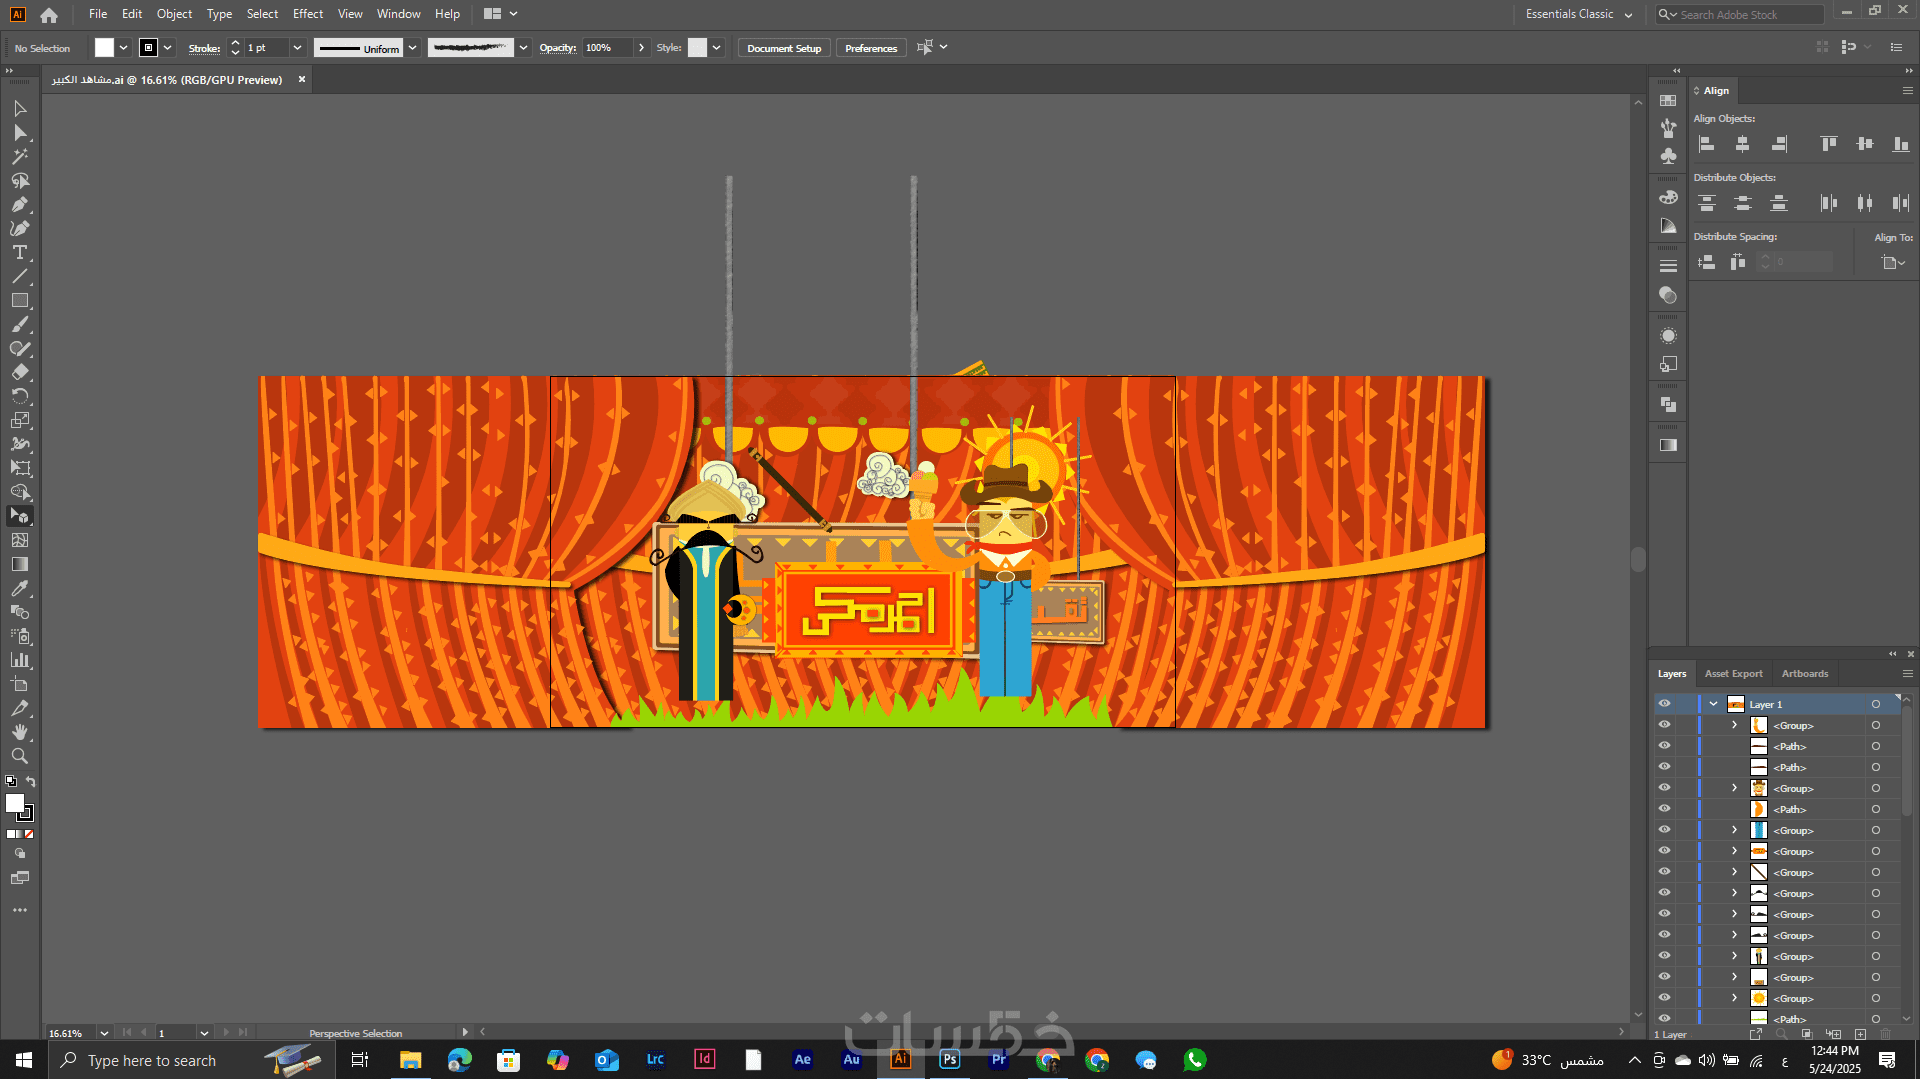Image resolution: width=1920 pixels, height=1079 pixels.
Task: Activate the Hand tool
Action: pos(20,732)
